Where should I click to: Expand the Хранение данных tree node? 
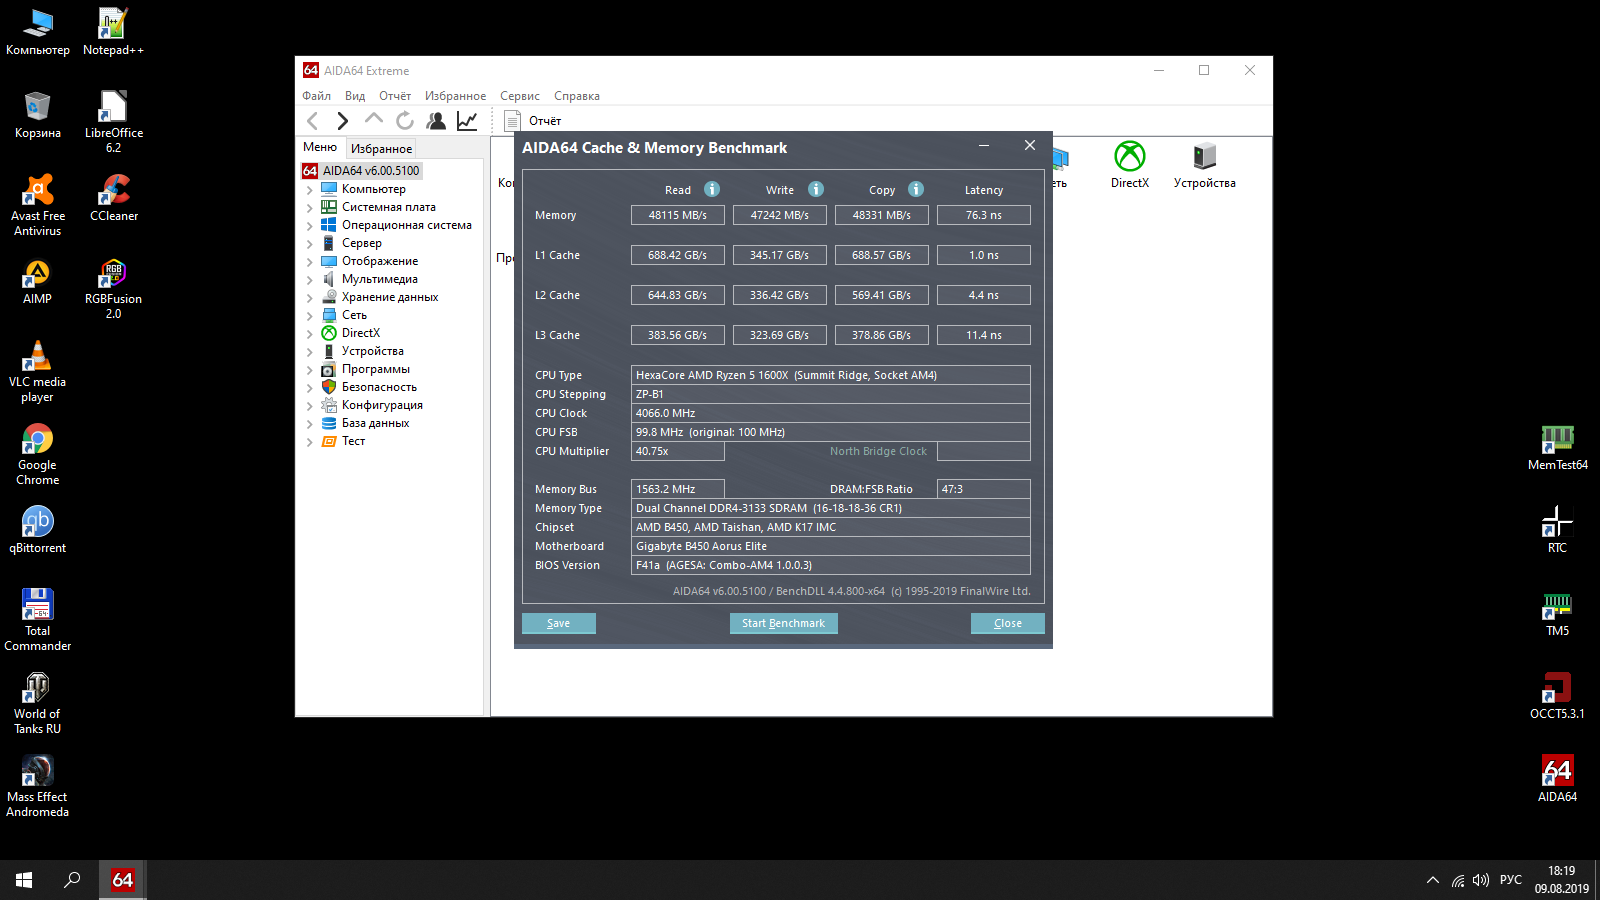point(310,297)
